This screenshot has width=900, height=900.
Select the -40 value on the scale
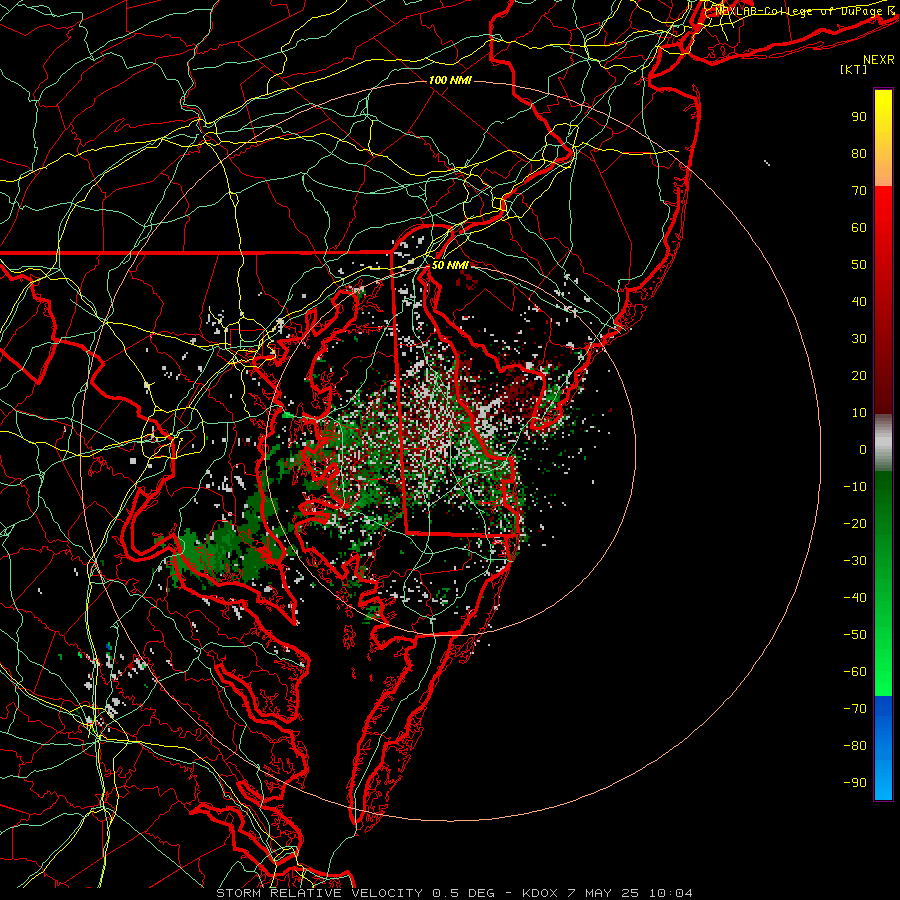[855, 598]
